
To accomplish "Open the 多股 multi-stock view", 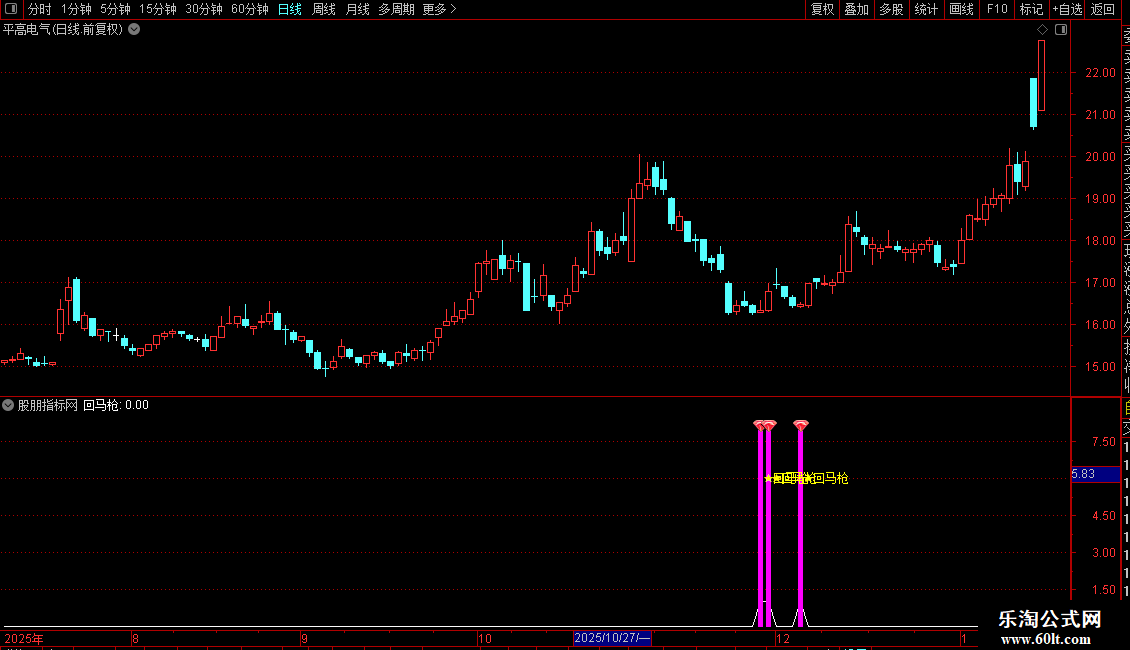I will coord(891,9).
